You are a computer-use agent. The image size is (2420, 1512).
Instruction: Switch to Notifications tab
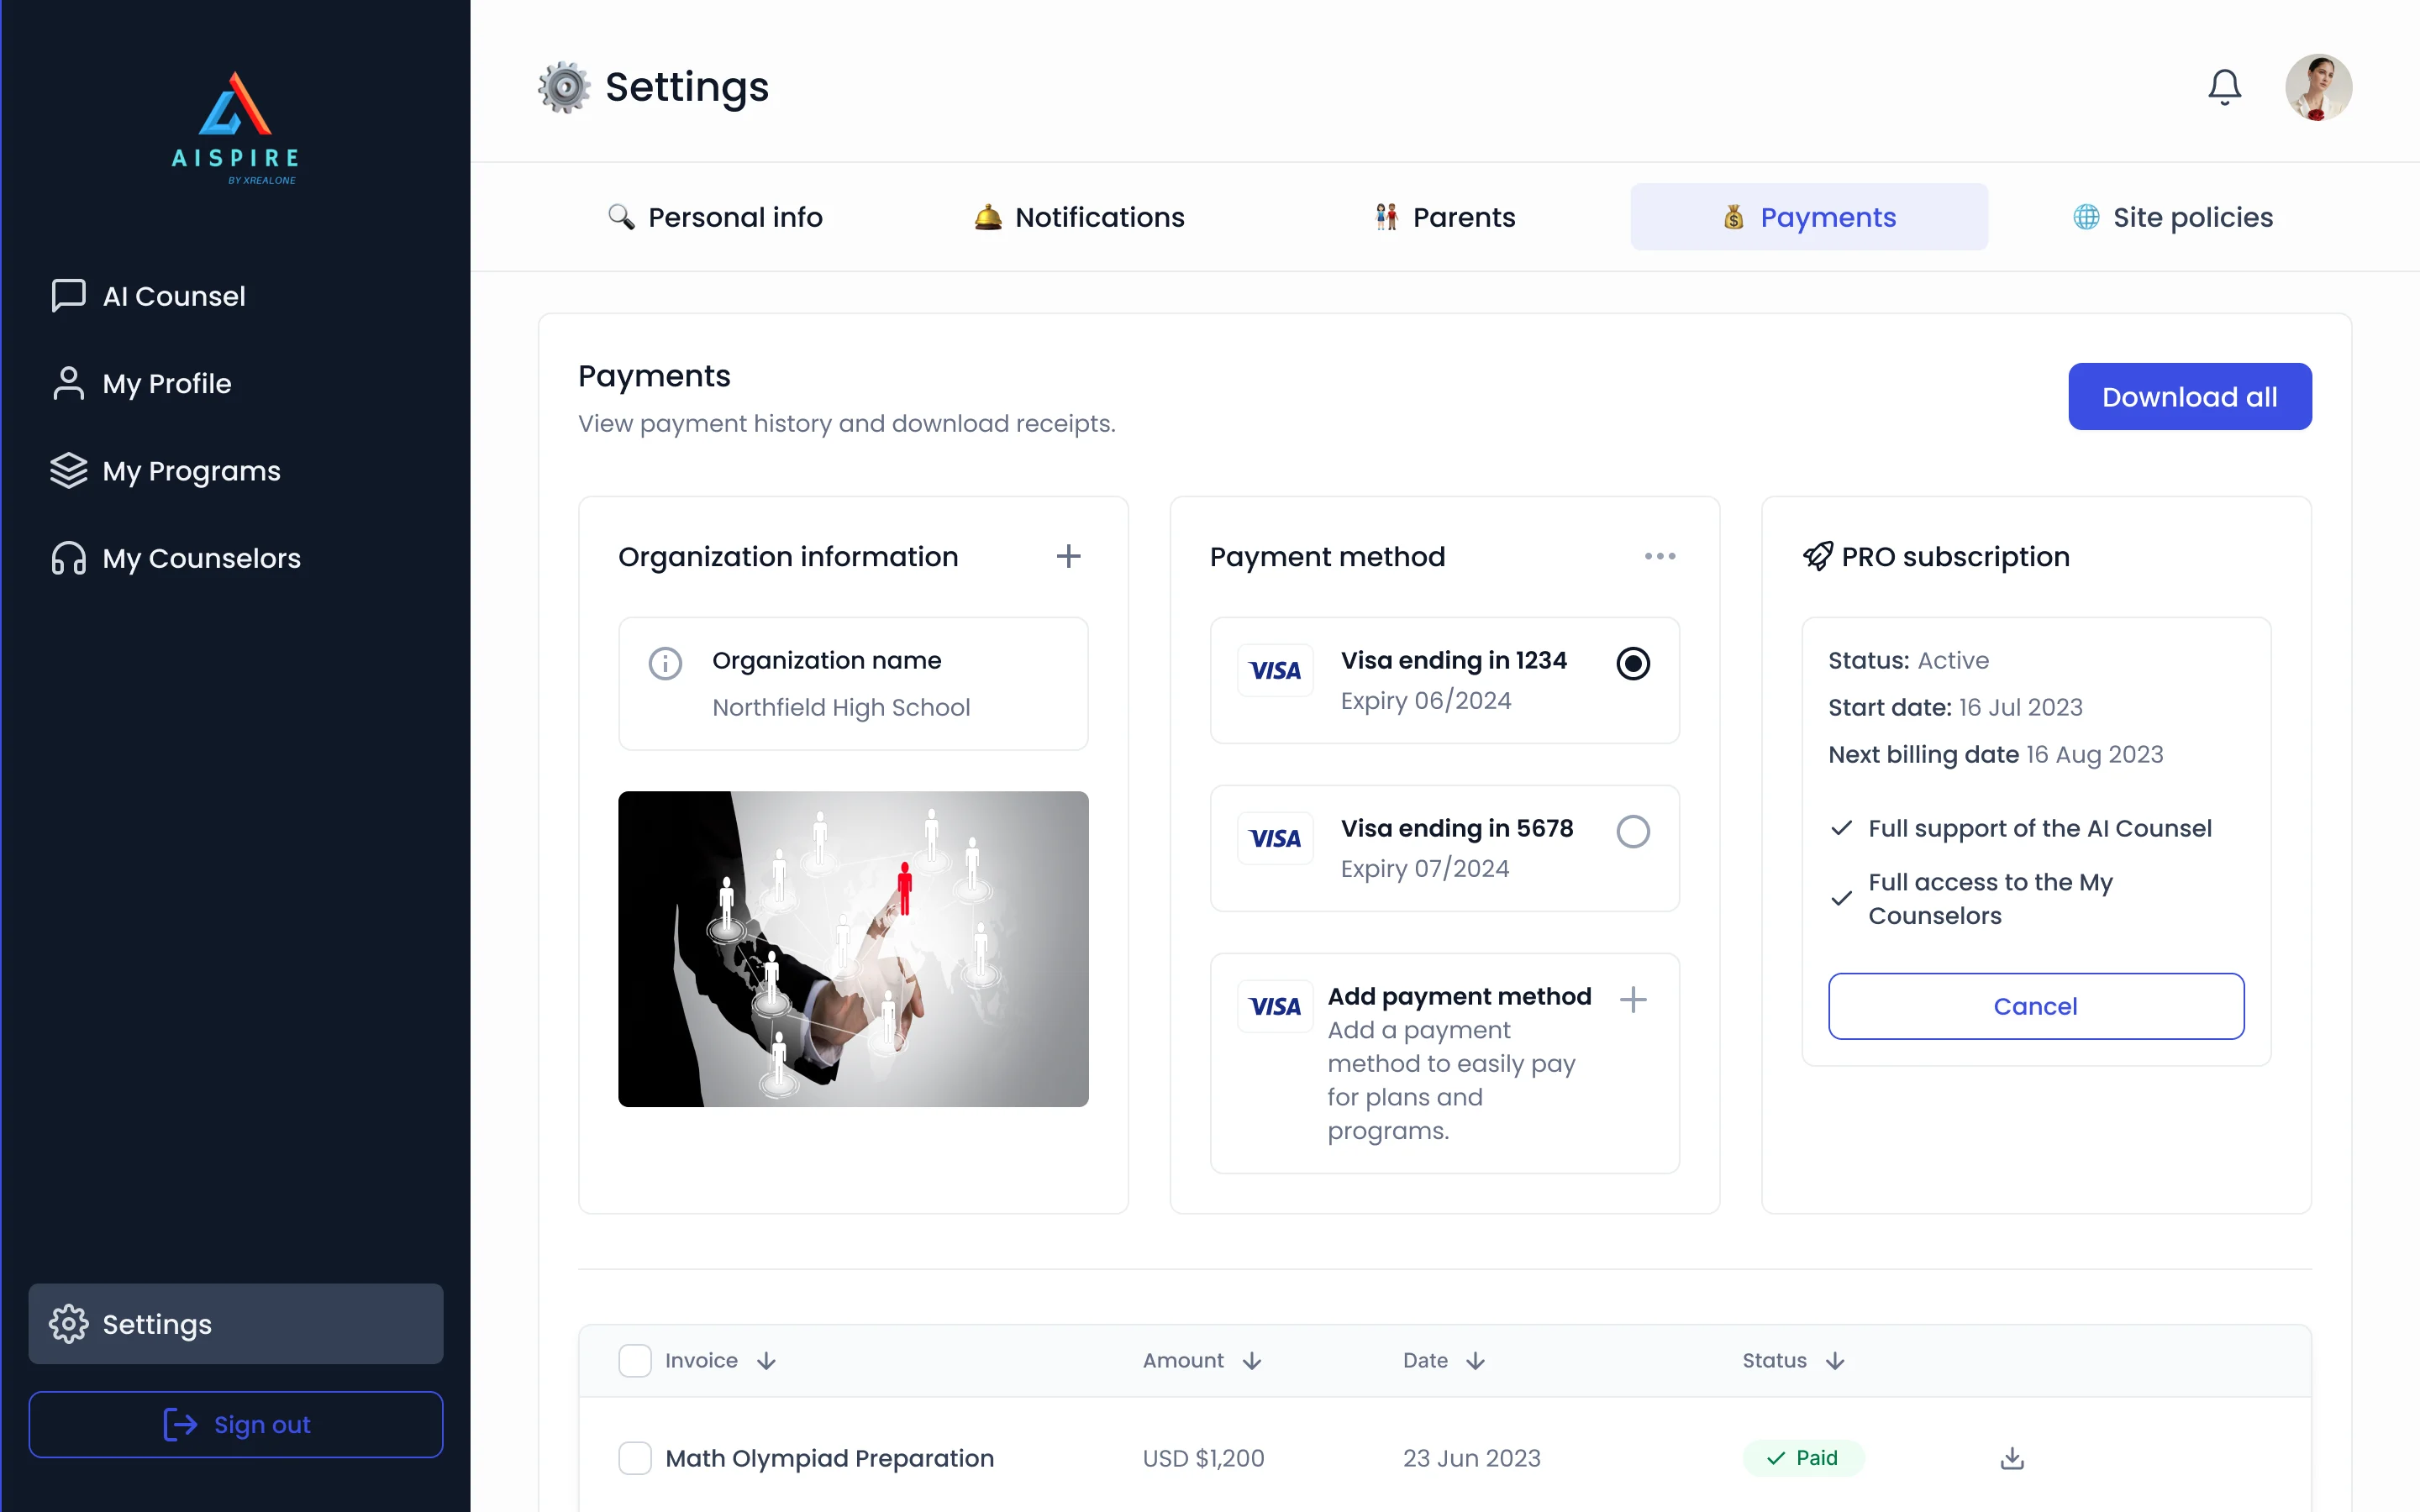pyautogui.click(x=1080, y=217)
